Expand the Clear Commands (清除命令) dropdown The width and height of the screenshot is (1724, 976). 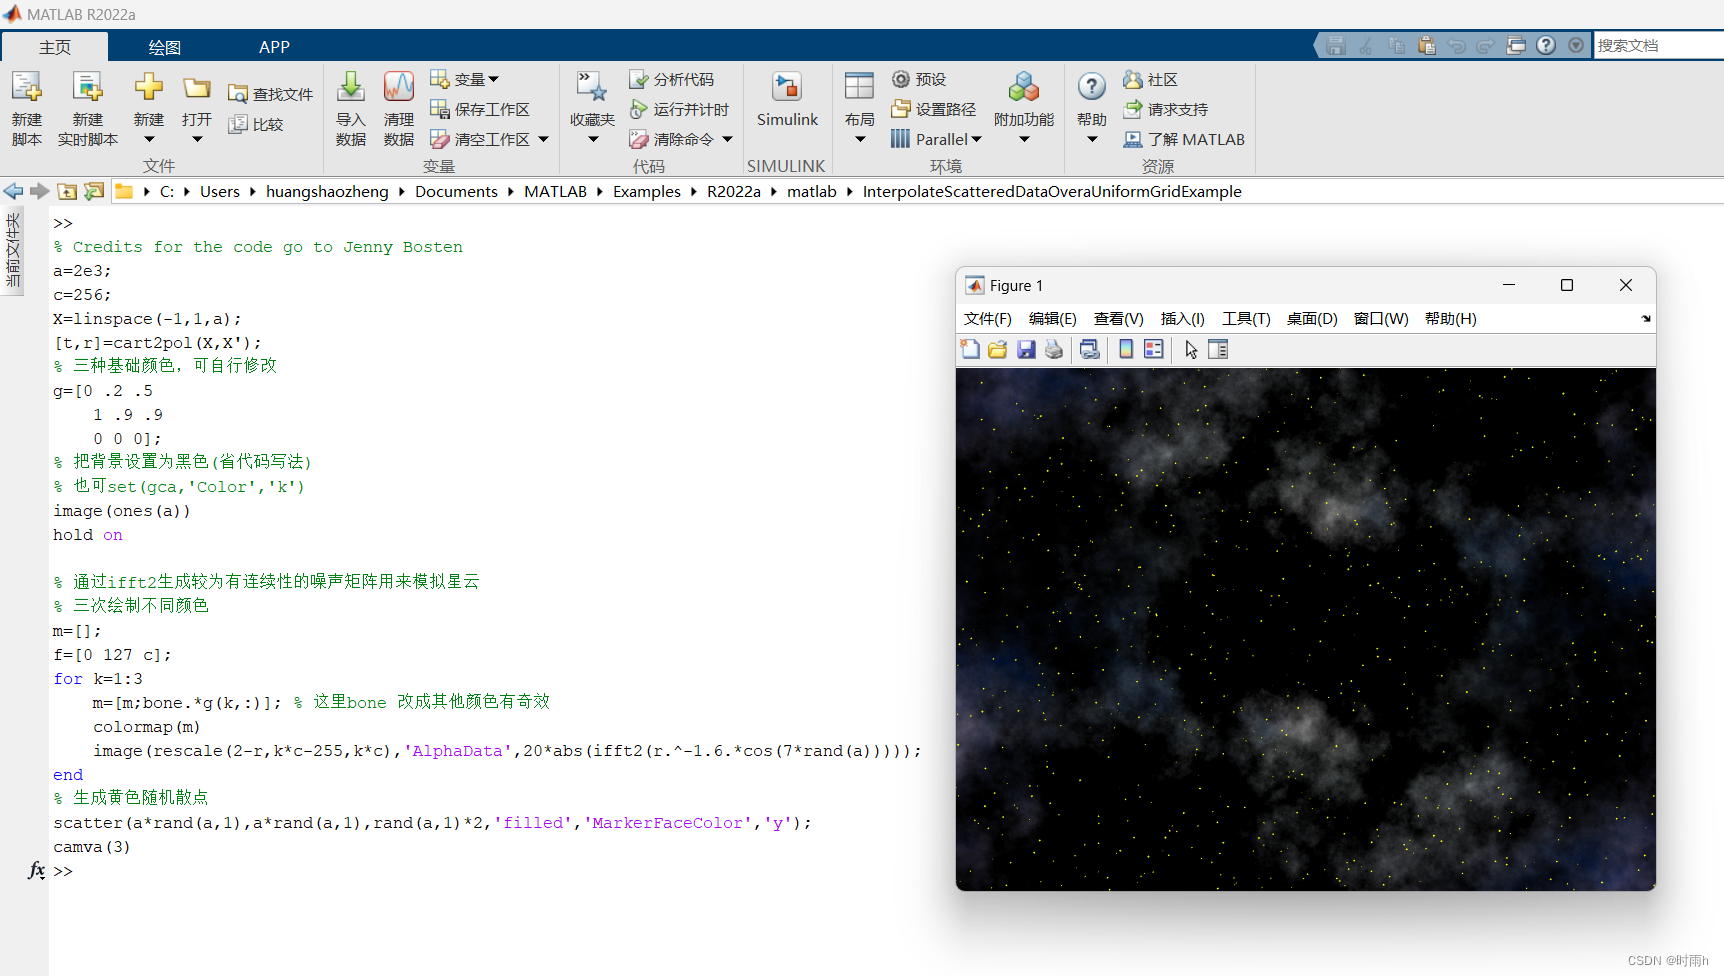point(728,139)
